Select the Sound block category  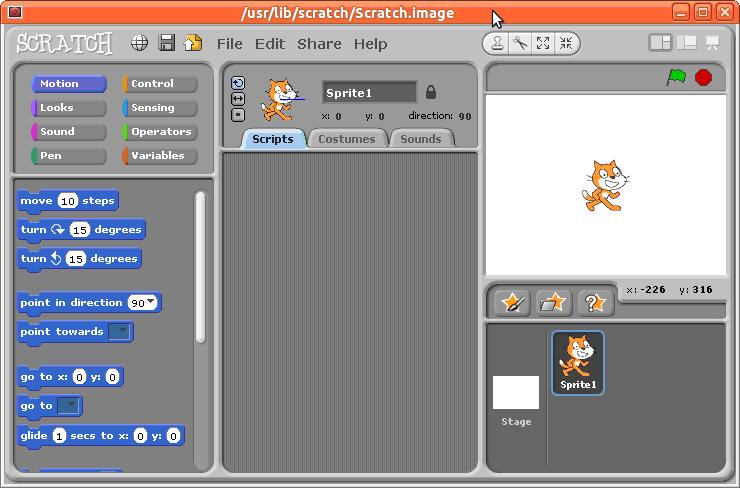click(x=69, y=132)
